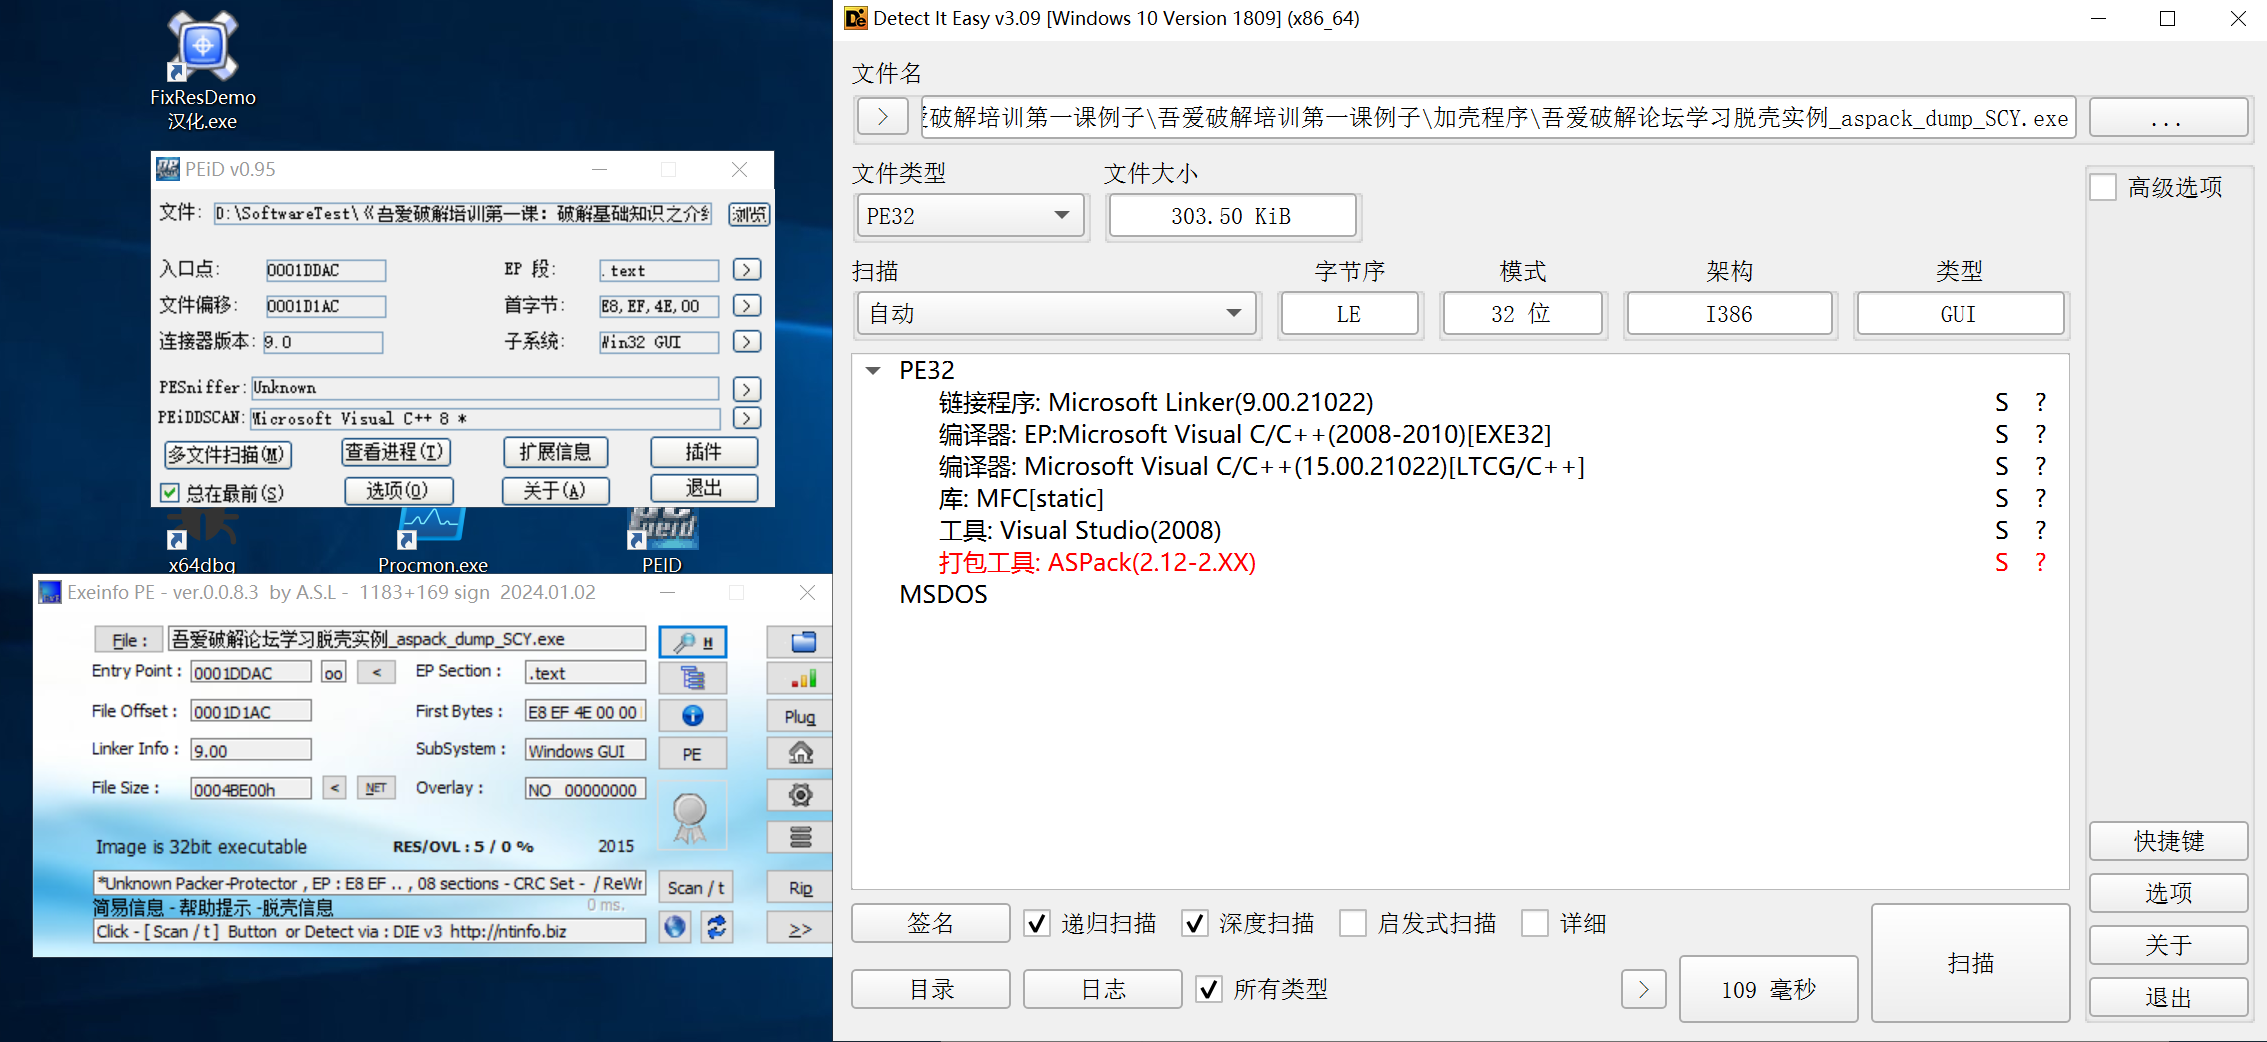The image size is (2267, 1042).
Task: Click the gear options icon in Exeinfo PE
Action: (x=800, y=795)
